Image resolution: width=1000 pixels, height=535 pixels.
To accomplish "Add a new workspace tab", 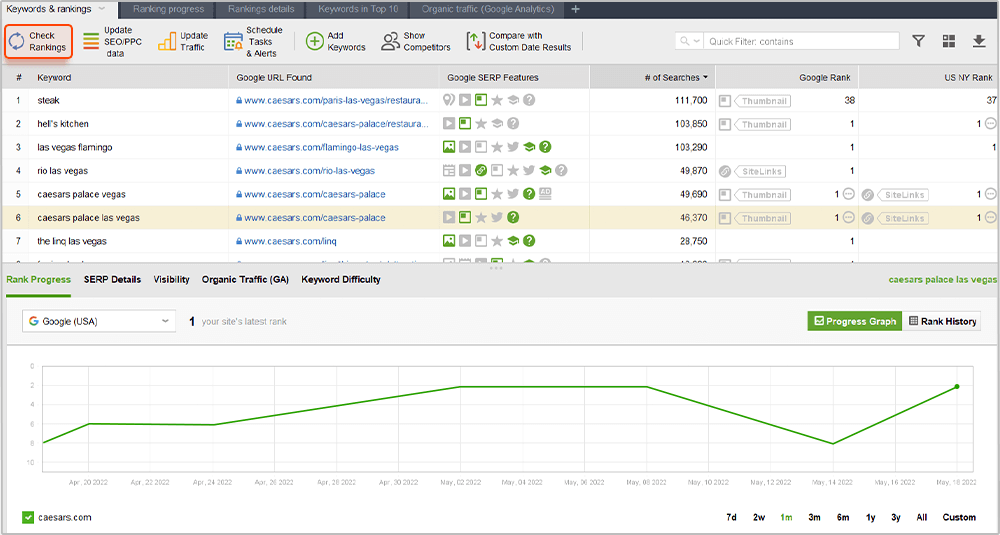I will 575,9.
